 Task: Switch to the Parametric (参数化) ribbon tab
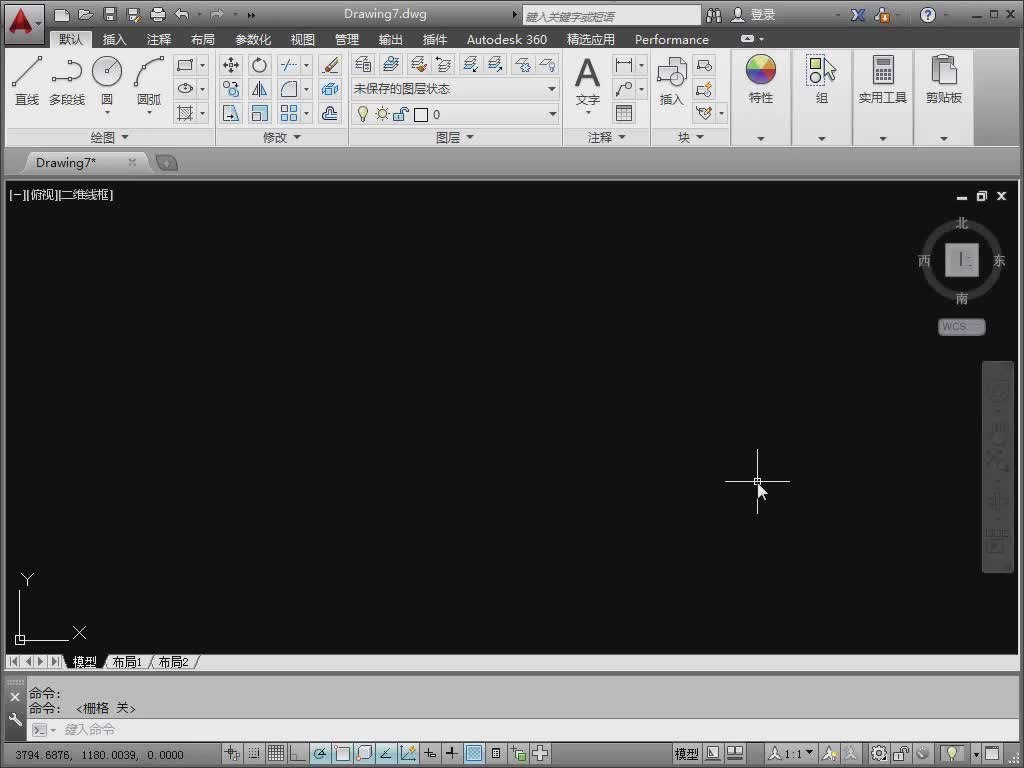(253, 39)
